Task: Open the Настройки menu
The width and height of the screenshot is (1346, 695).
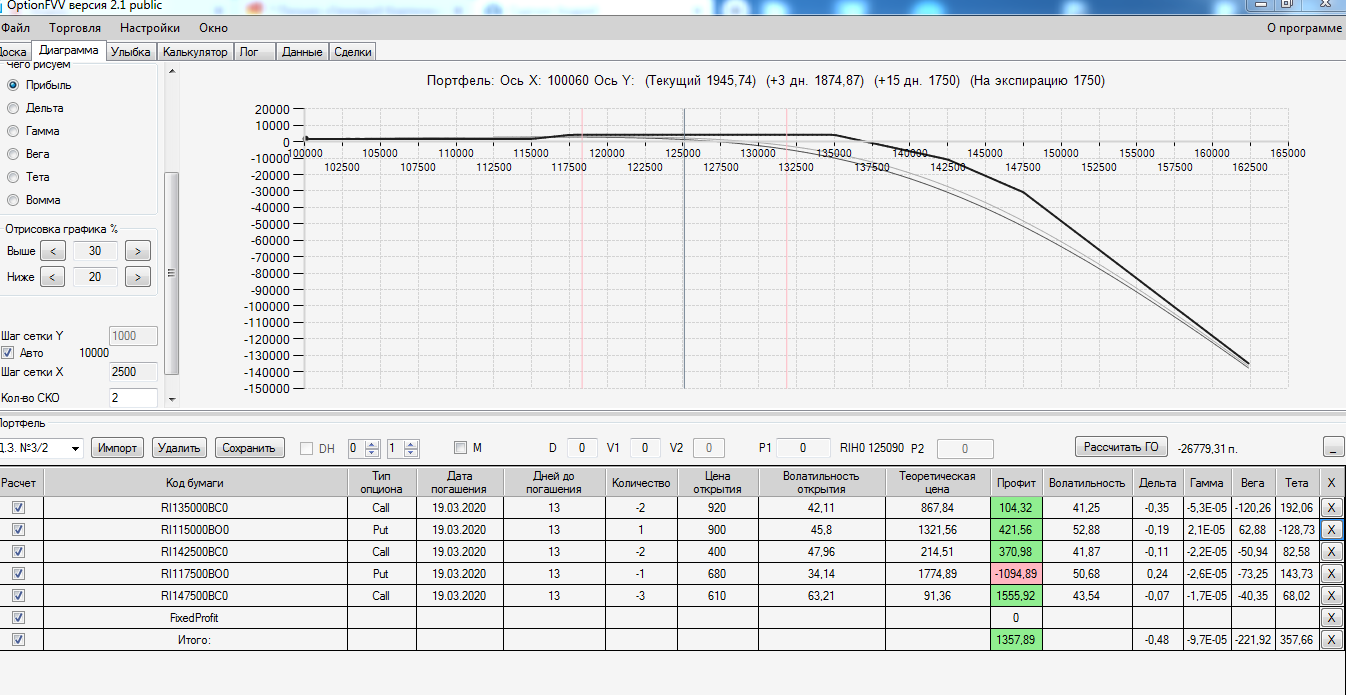Action: [150, 28]
